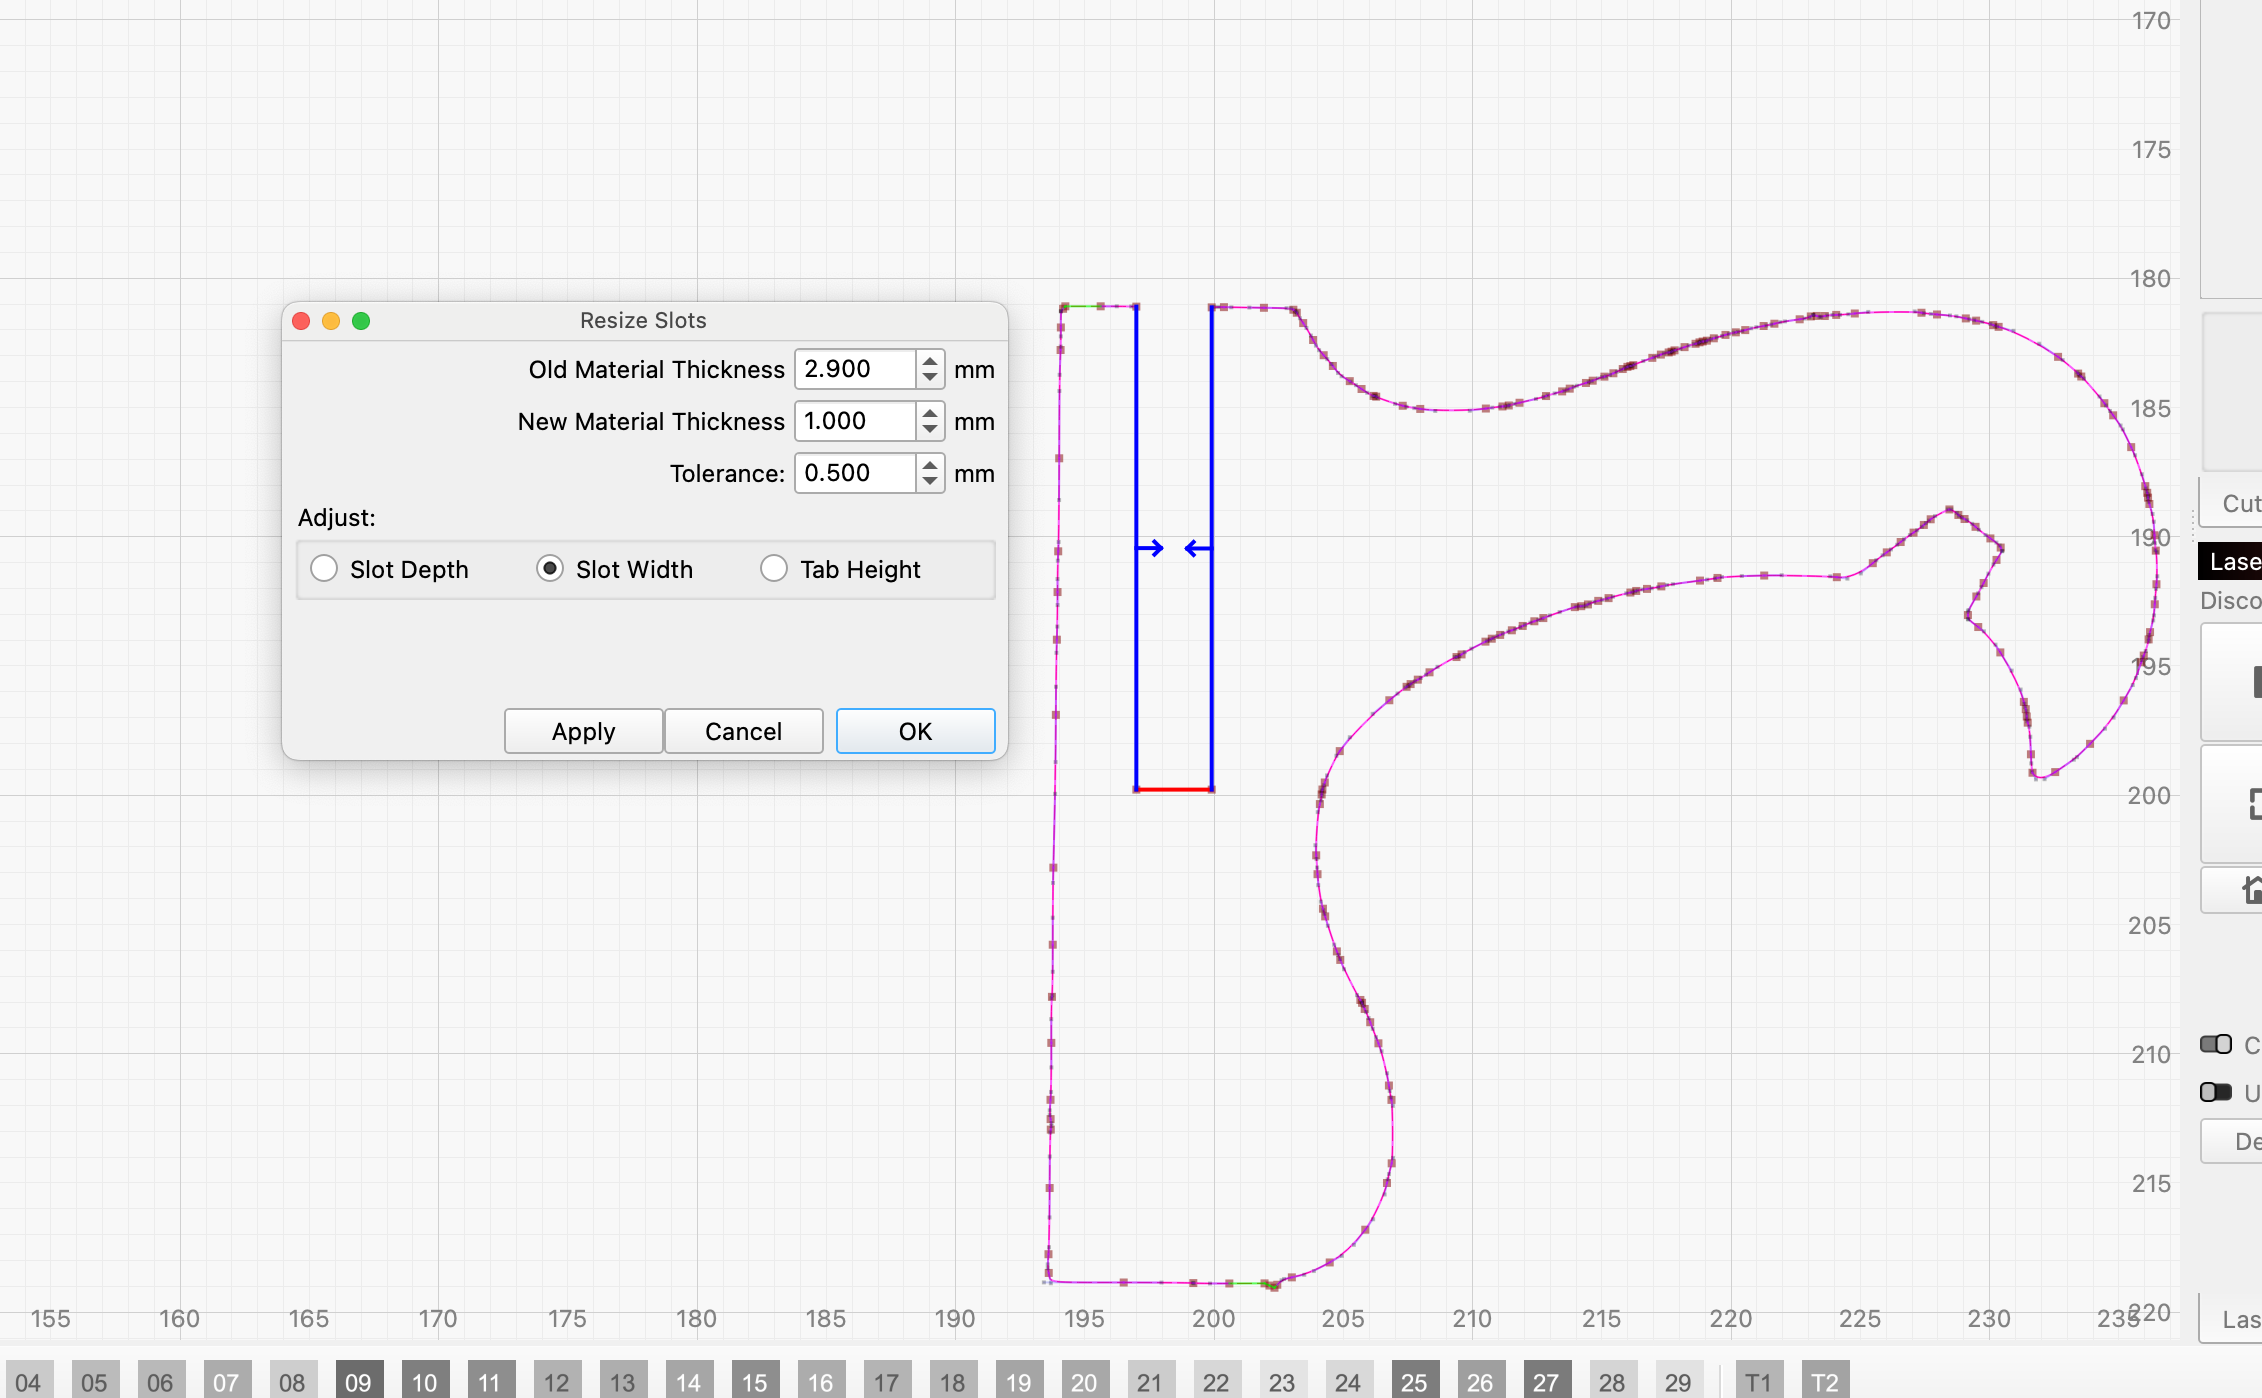Choose the Slot Width adjust option
Screen dimensions: 2262x1398
click(550, 569)
